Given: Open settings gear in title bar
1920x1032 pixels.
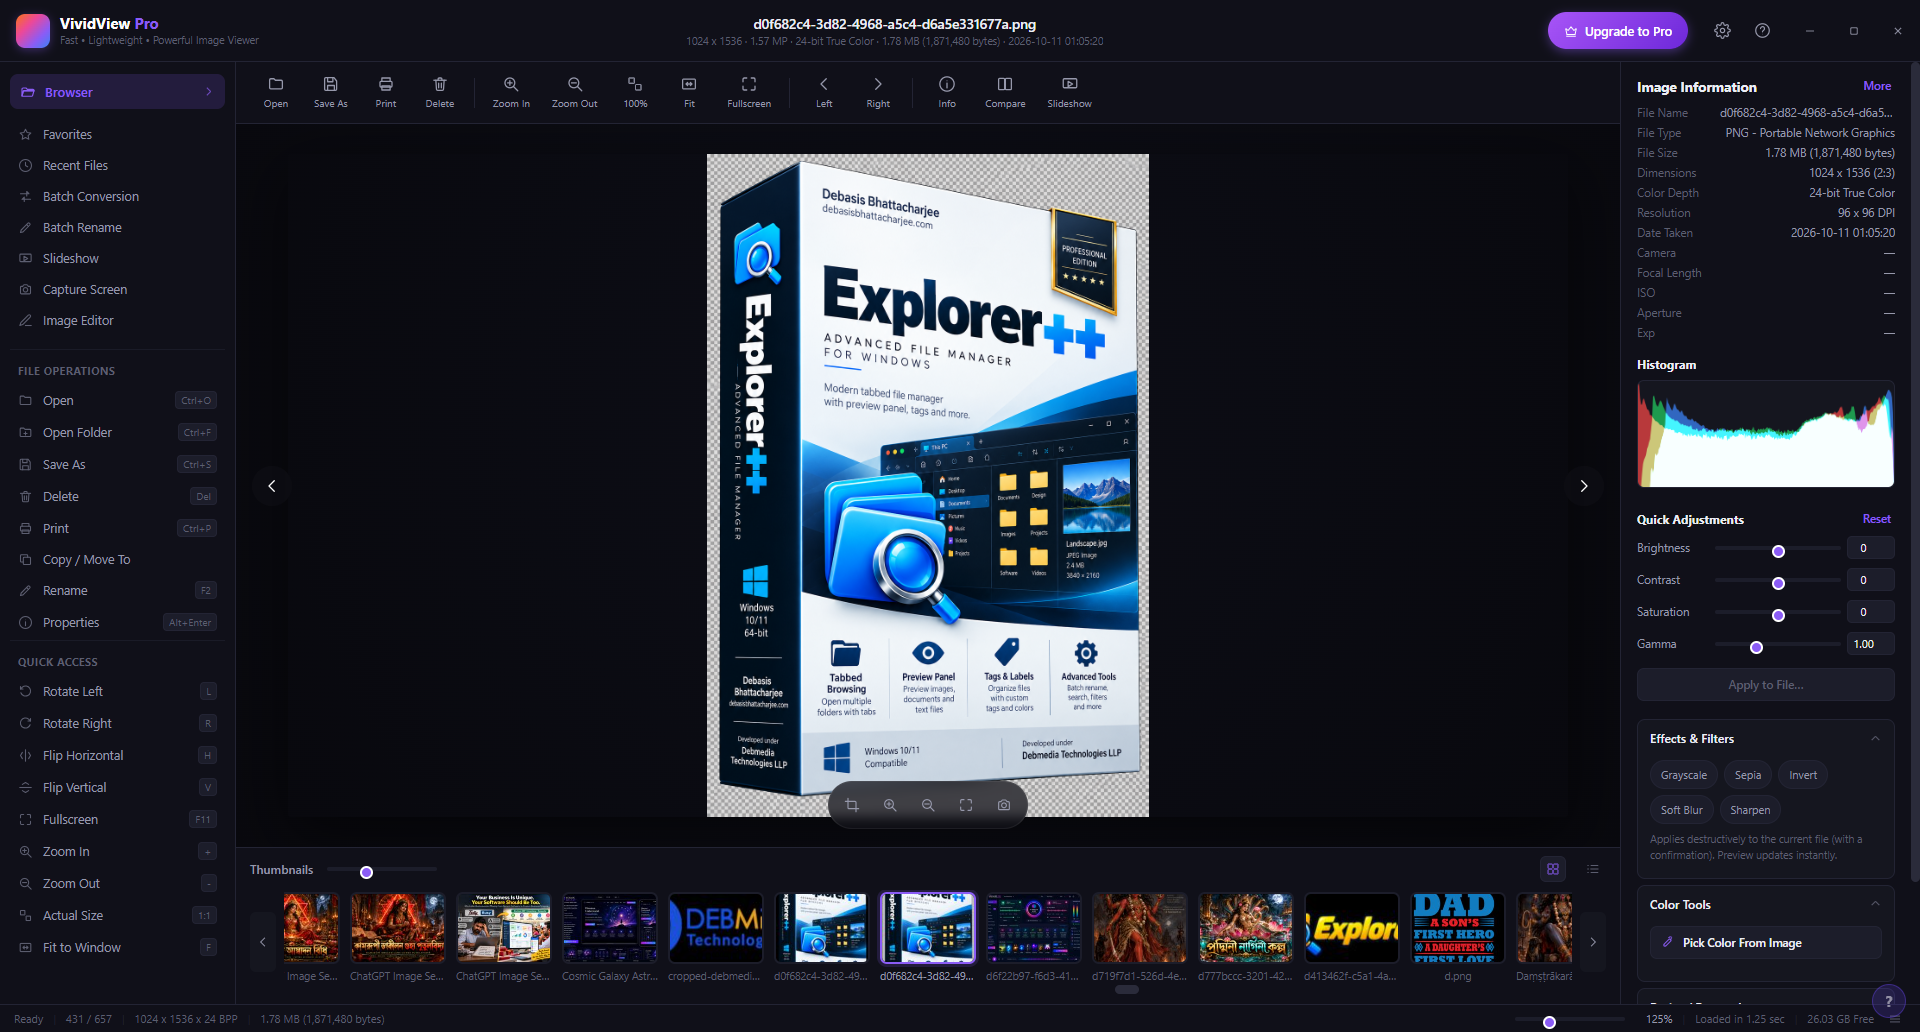Looking at the screenshot, I should [1722, 31].
